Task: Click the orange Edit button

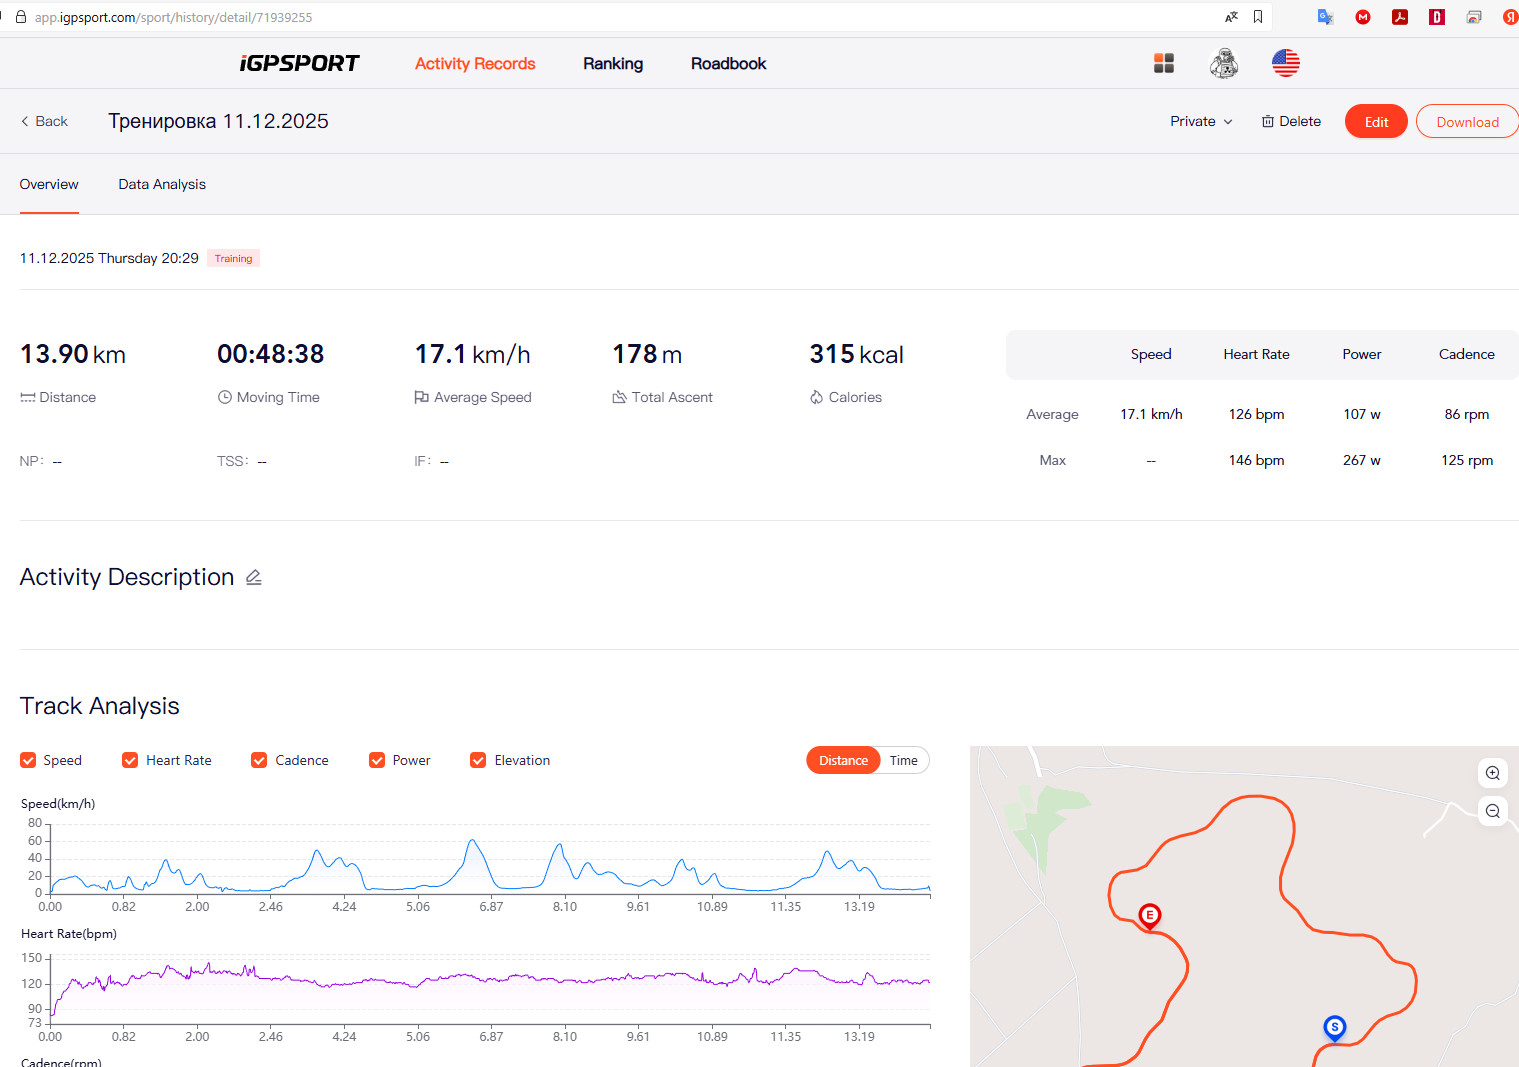Action: (x=1376, y=121)
